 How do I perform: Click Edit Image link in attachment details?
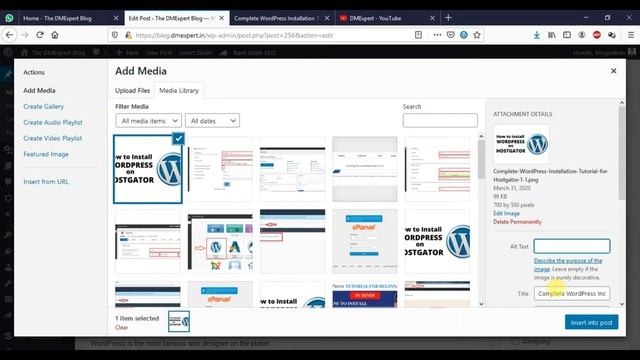pyautogui.click(x=506, y=213)
